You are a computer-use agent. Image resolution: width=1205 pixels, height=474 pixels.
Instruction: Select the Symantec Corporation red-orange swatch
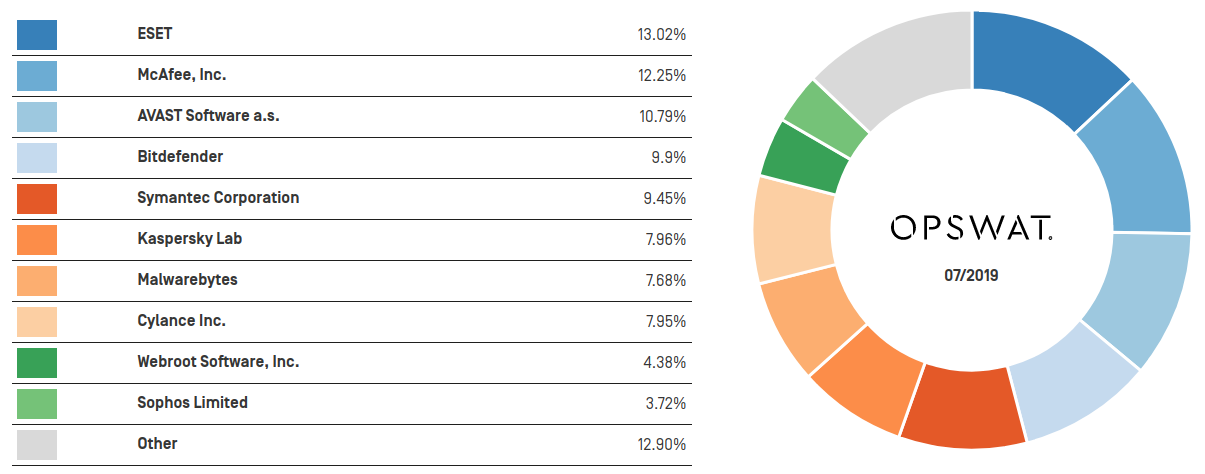pyautogui.click(x=37, y=198)
